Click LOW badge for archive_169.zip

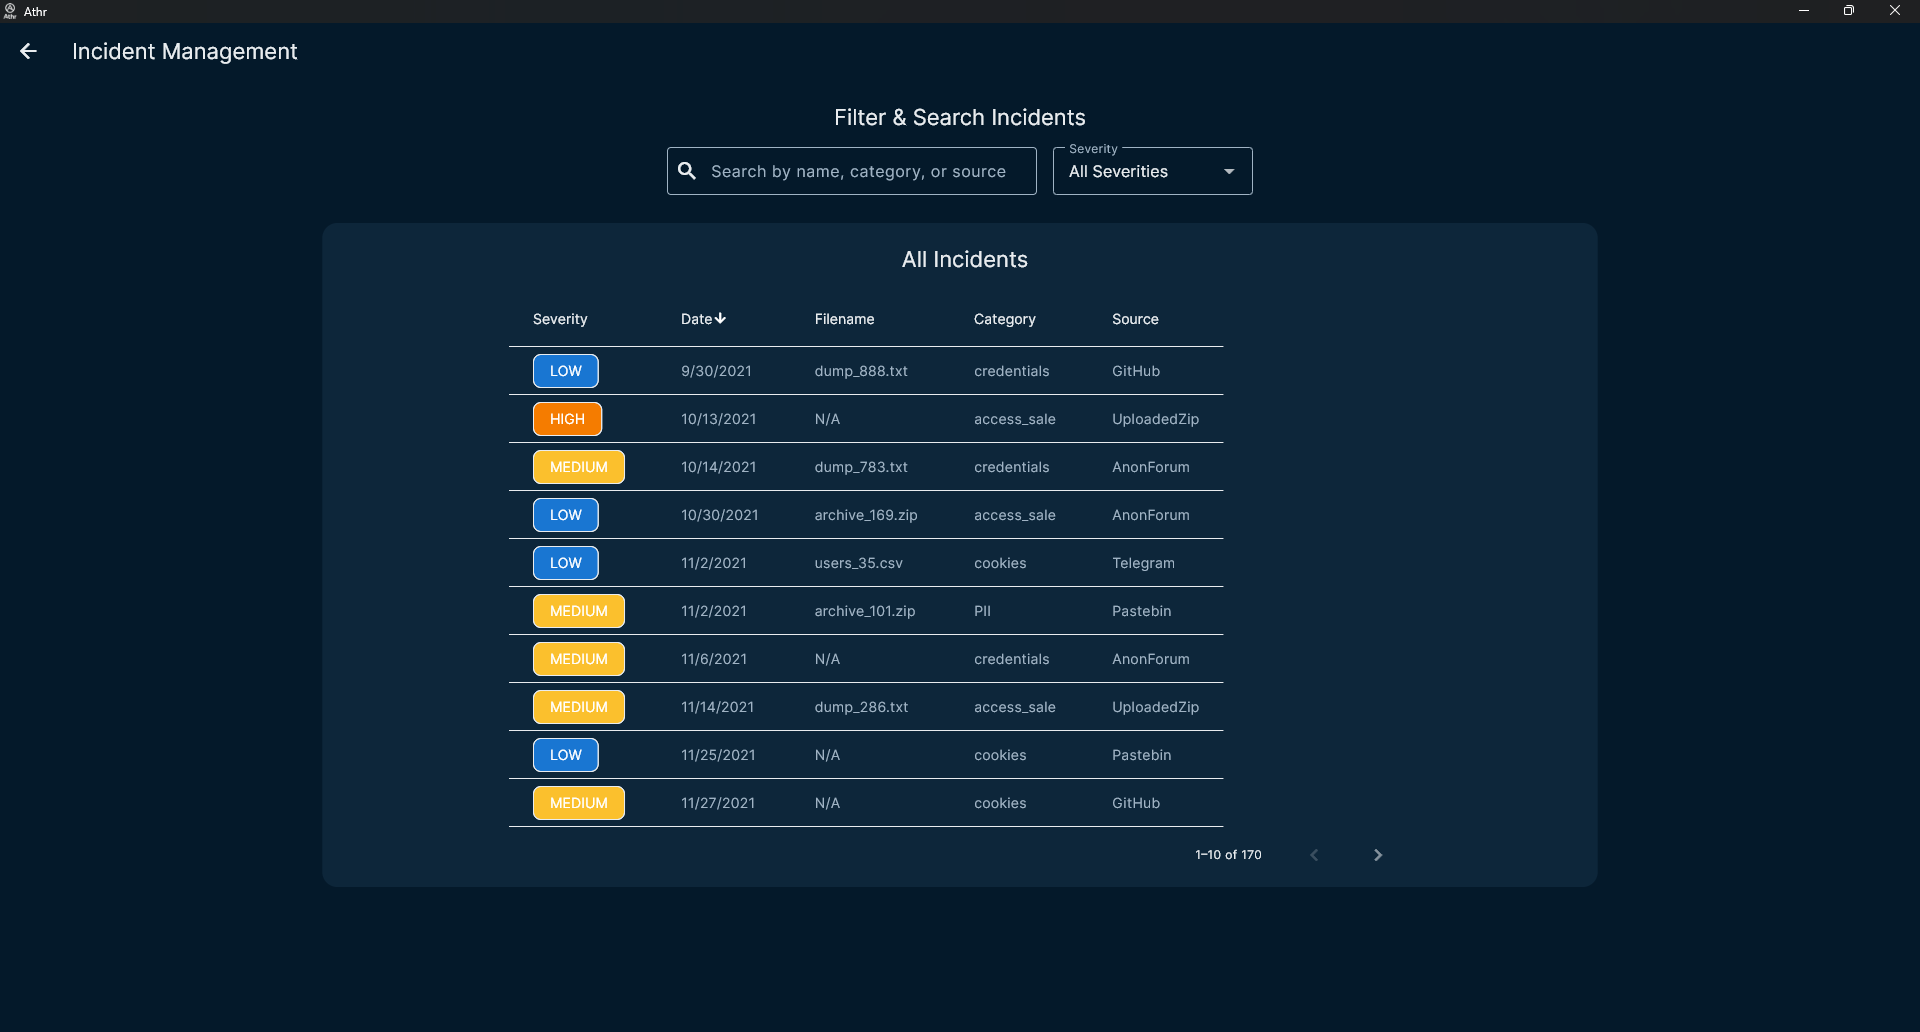pos(566,515)
